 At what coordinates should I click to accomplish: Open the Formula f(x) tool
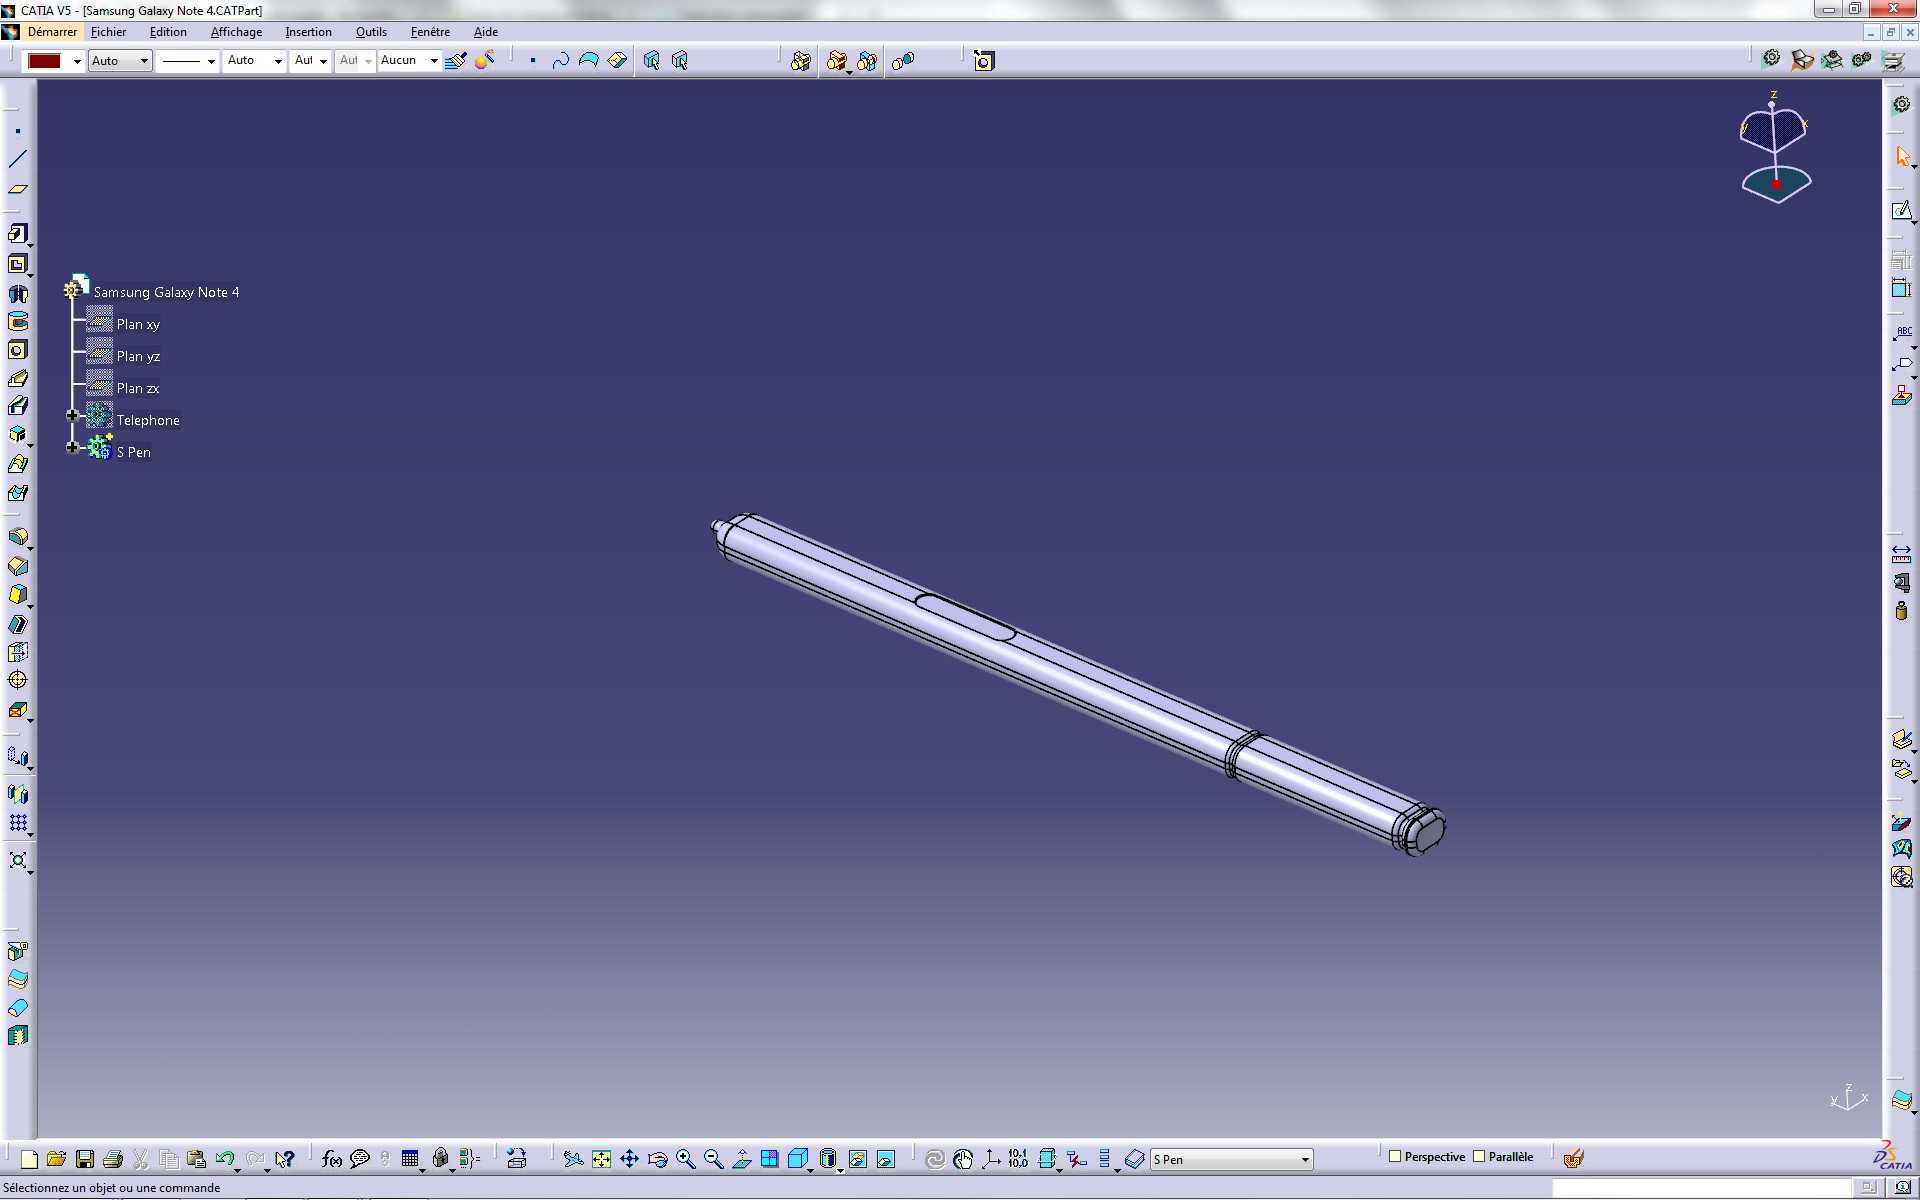(x=332, y=1159)
